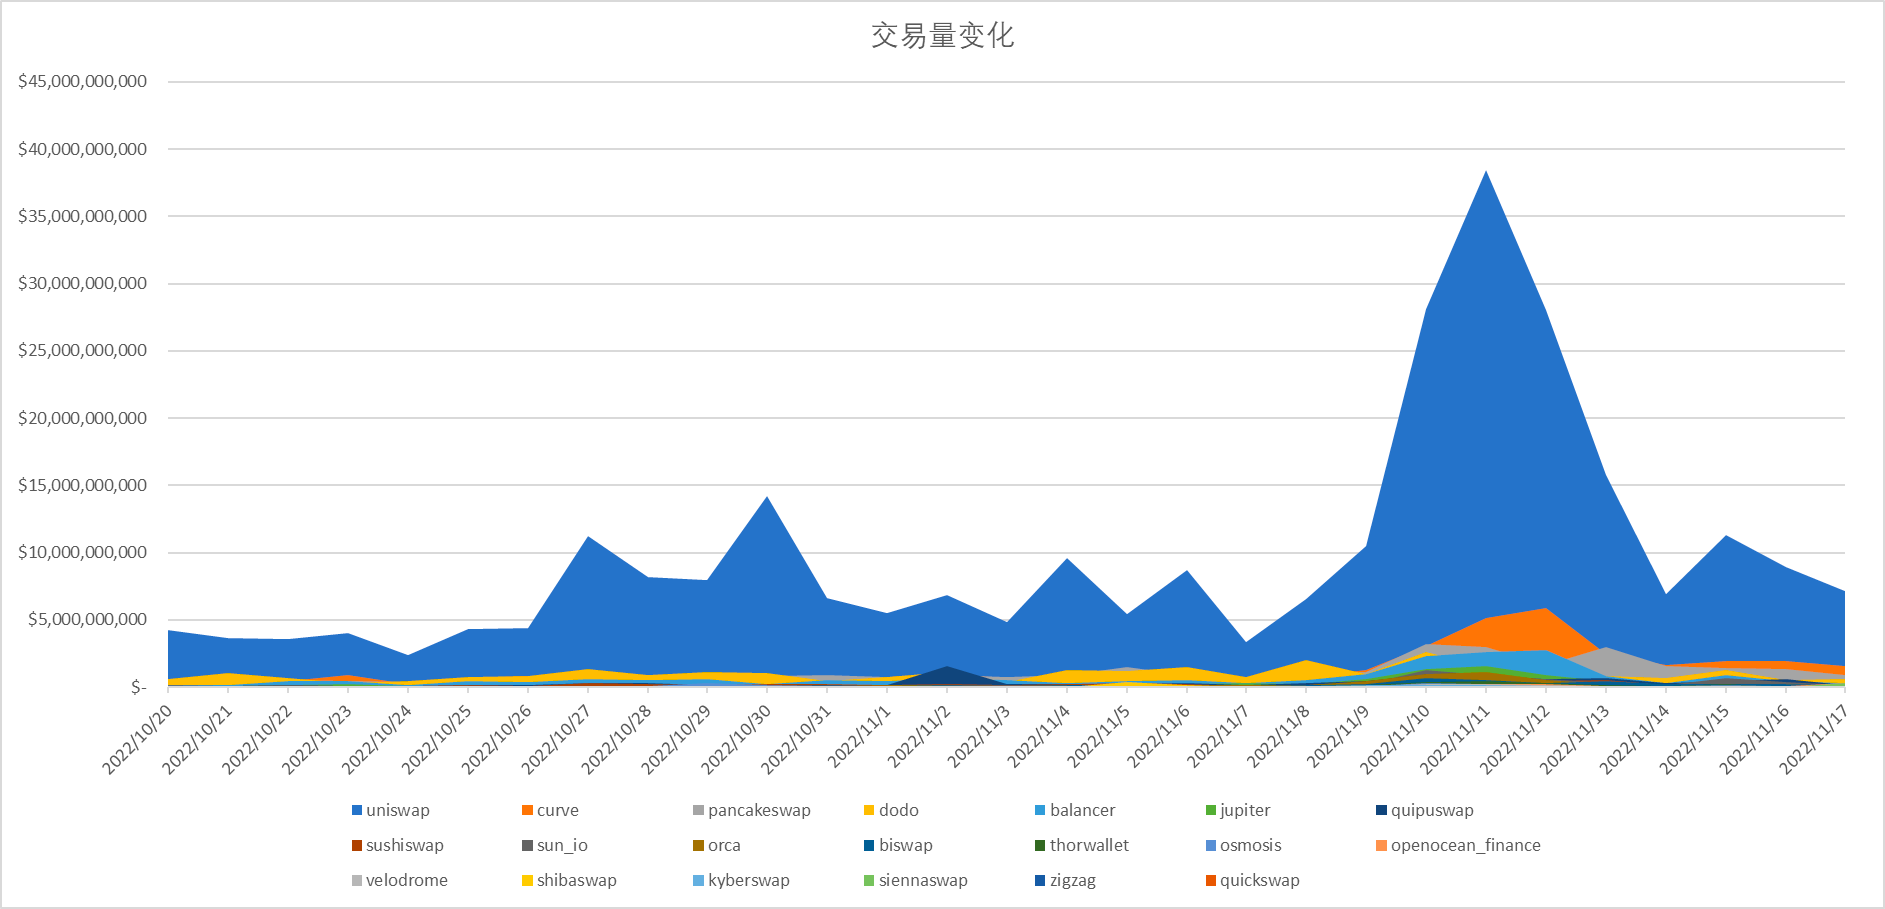The width and height of the screenshot is (1885, 909).
Task: Select the thorwallet legend entry
Action: 1082,845
